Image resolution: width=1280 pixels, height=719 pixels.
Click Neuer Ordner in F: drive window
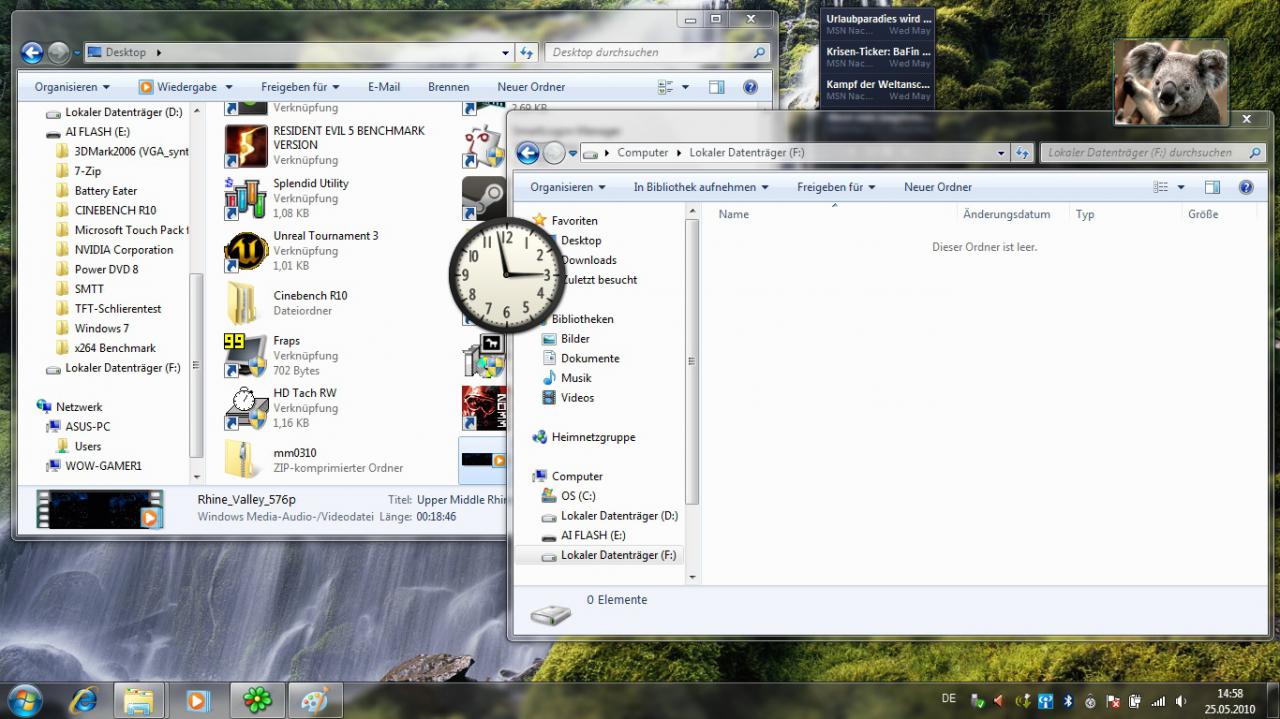click(x=938, y=187)
